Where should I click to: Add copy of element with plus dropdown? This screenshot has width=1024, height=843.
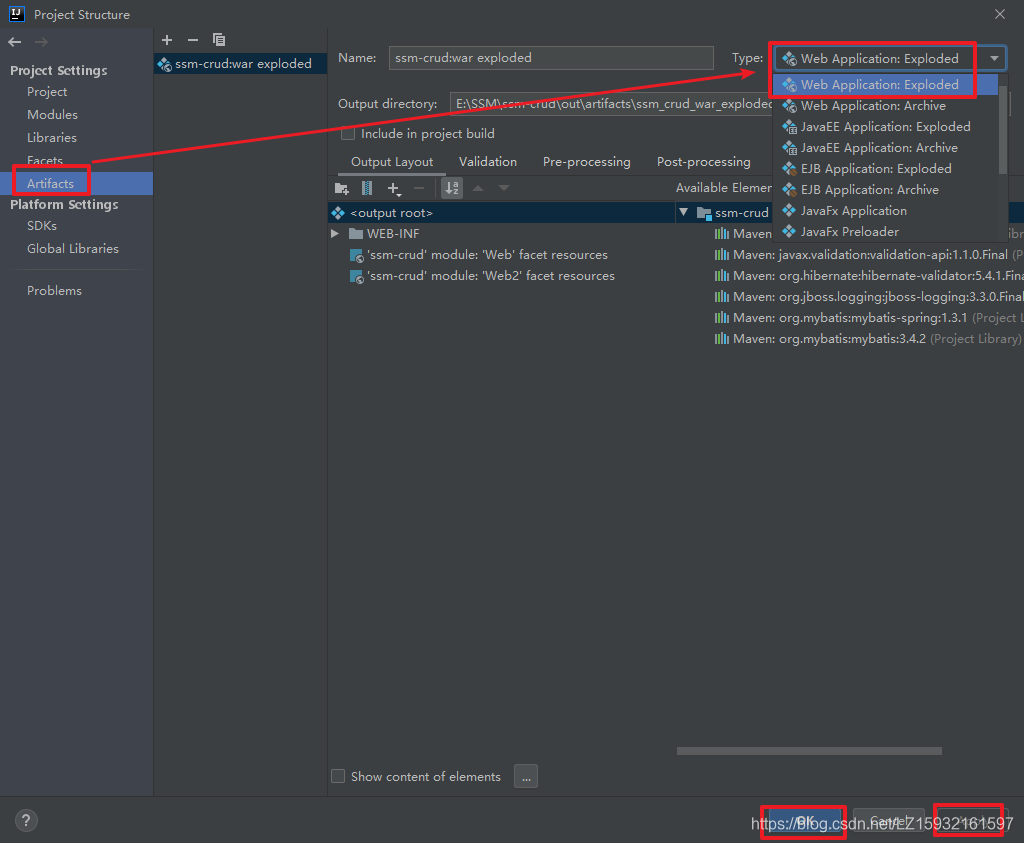(394, 189)
